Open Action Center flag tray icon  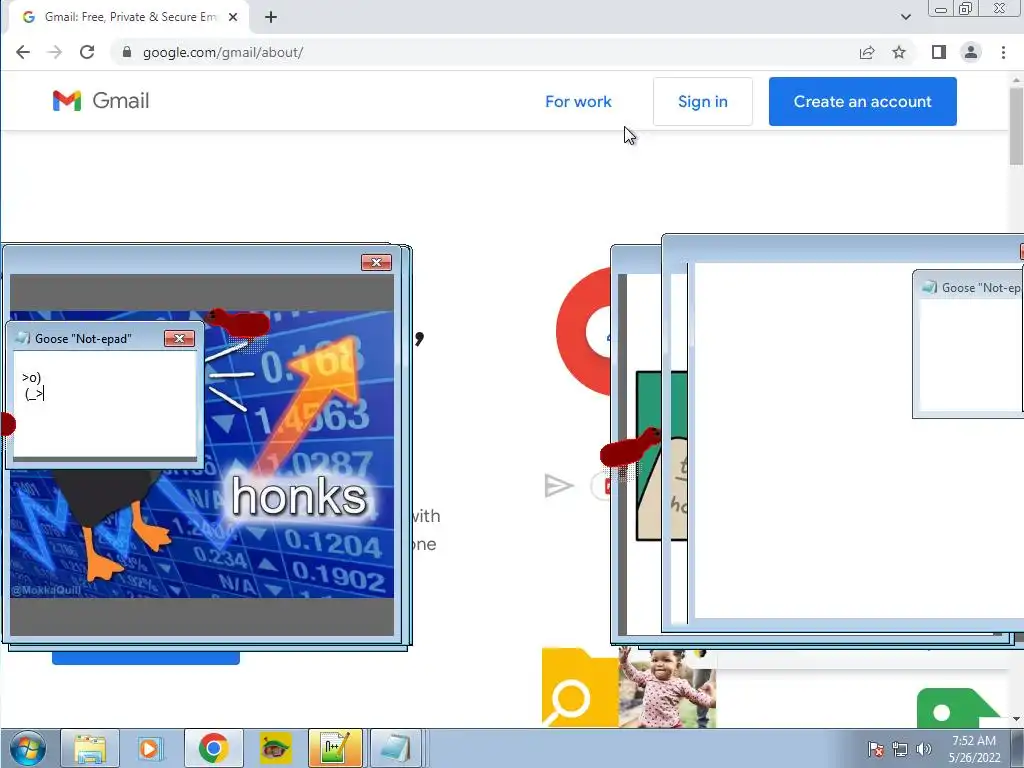click(x=876, y=750)
